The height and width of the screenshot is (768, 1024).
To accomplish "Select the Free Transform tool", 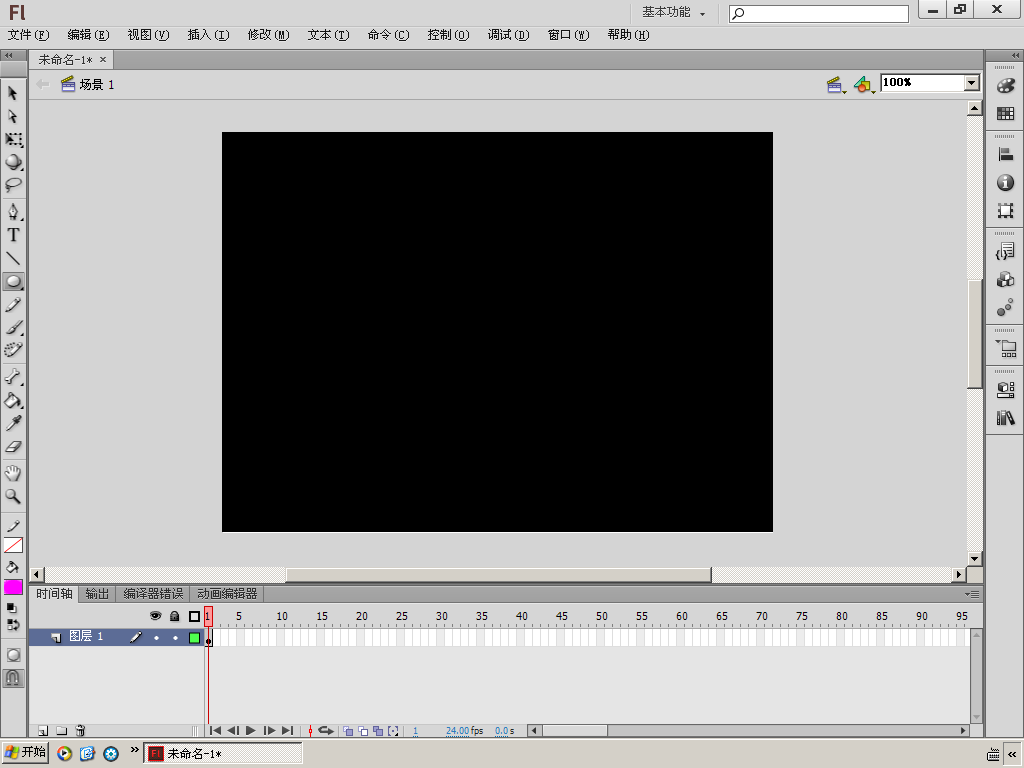I will (13, 139).
